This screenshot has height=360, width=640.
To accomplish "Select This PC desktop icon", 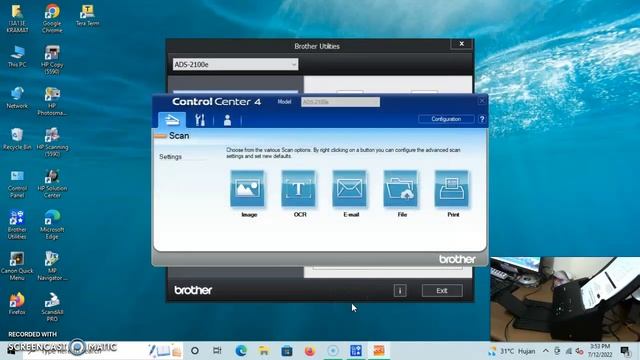I will pyautogui.click(x=17, y=56).
